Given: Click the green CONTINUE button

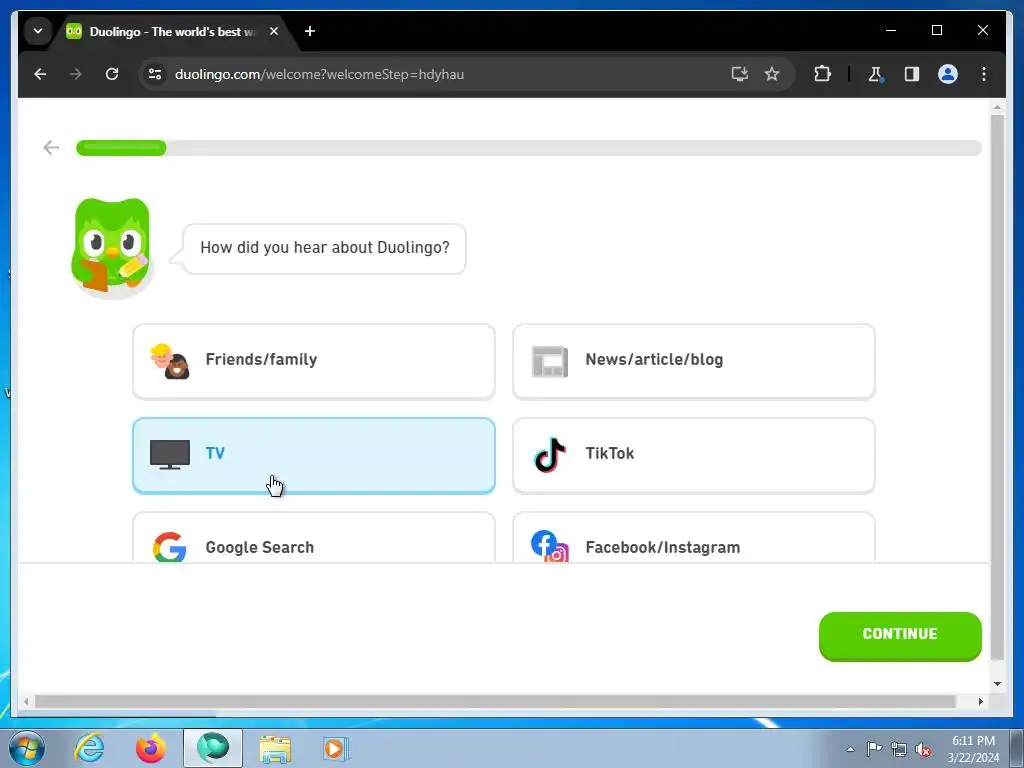Looking at the screenshot, I should pos(900,635).
